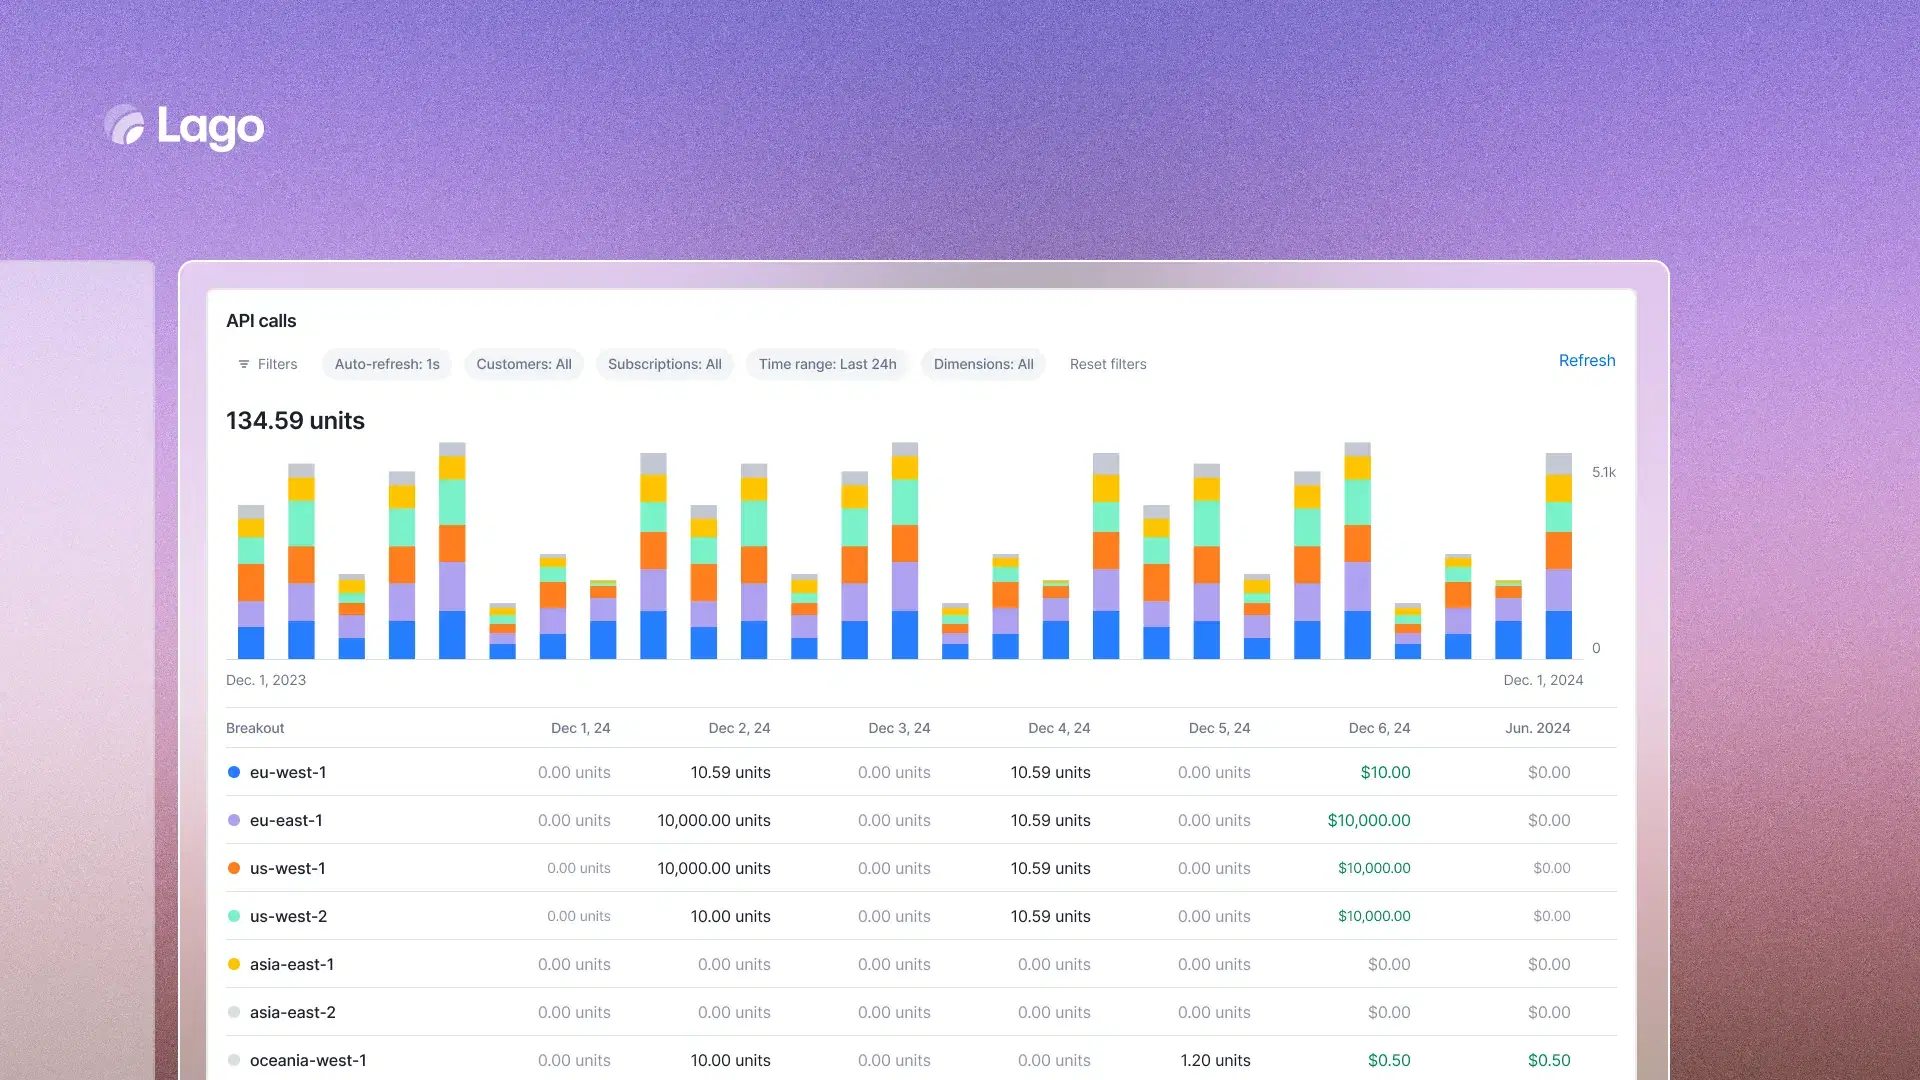Select the us-west-2 row label
Screen dimensions: 1920x1080
coord(289,916)
